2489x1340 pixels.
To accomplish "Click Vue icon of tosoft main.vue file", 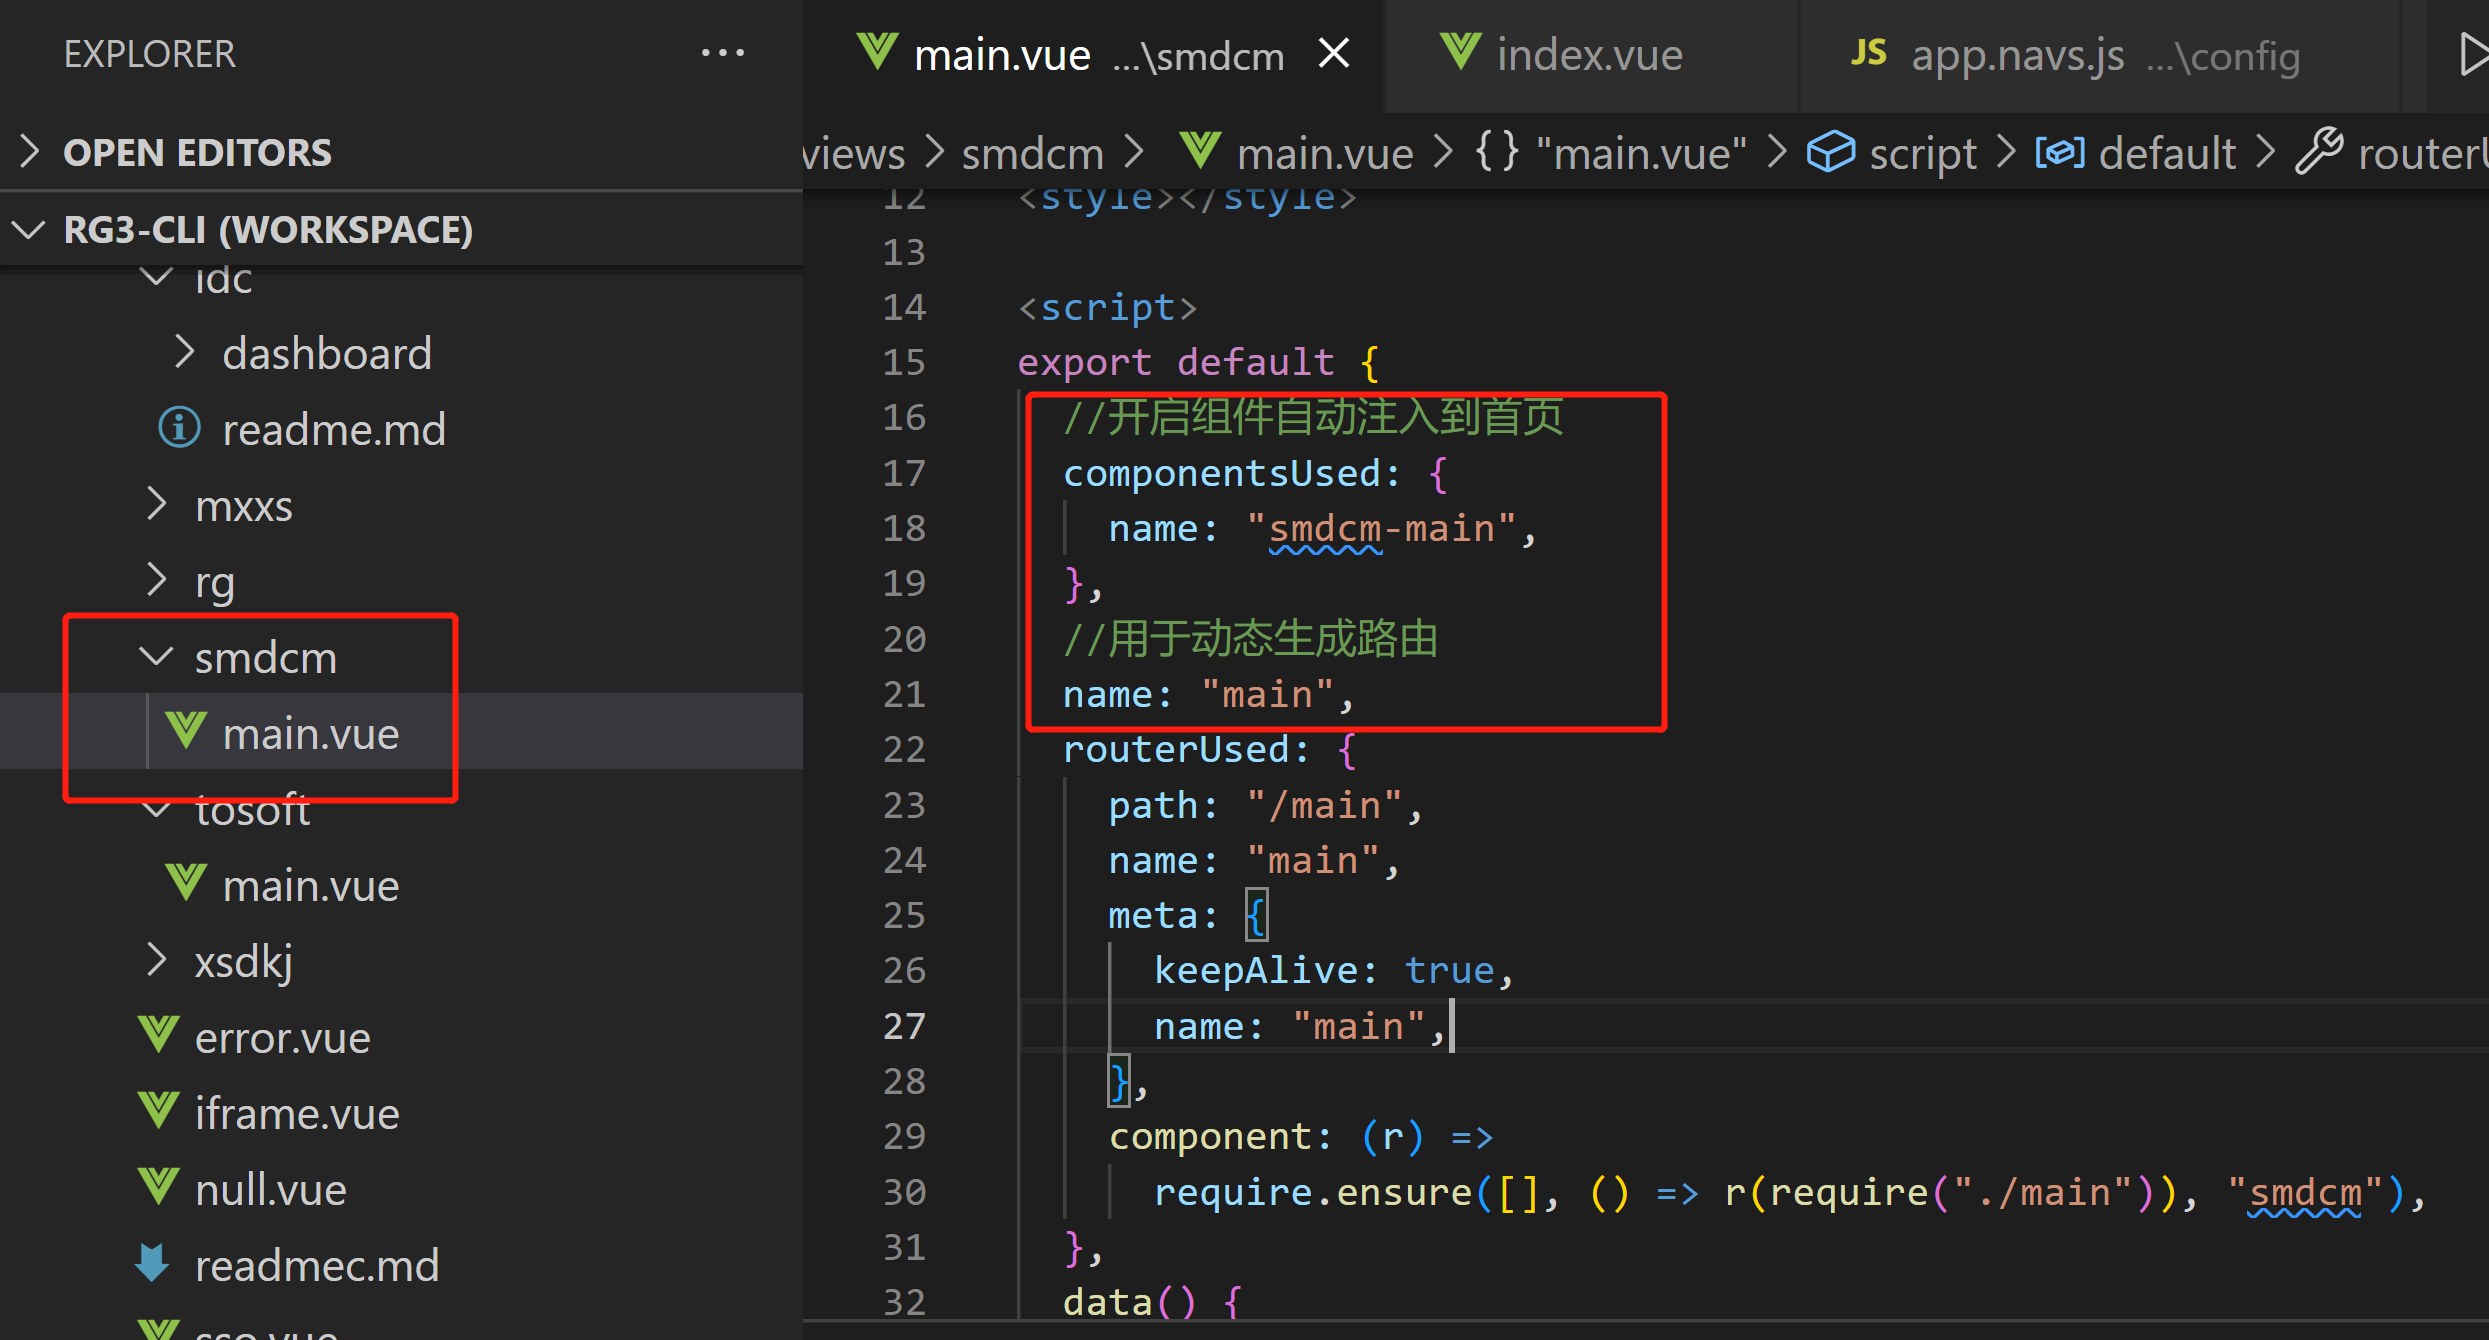I will [x=186, y=883].
